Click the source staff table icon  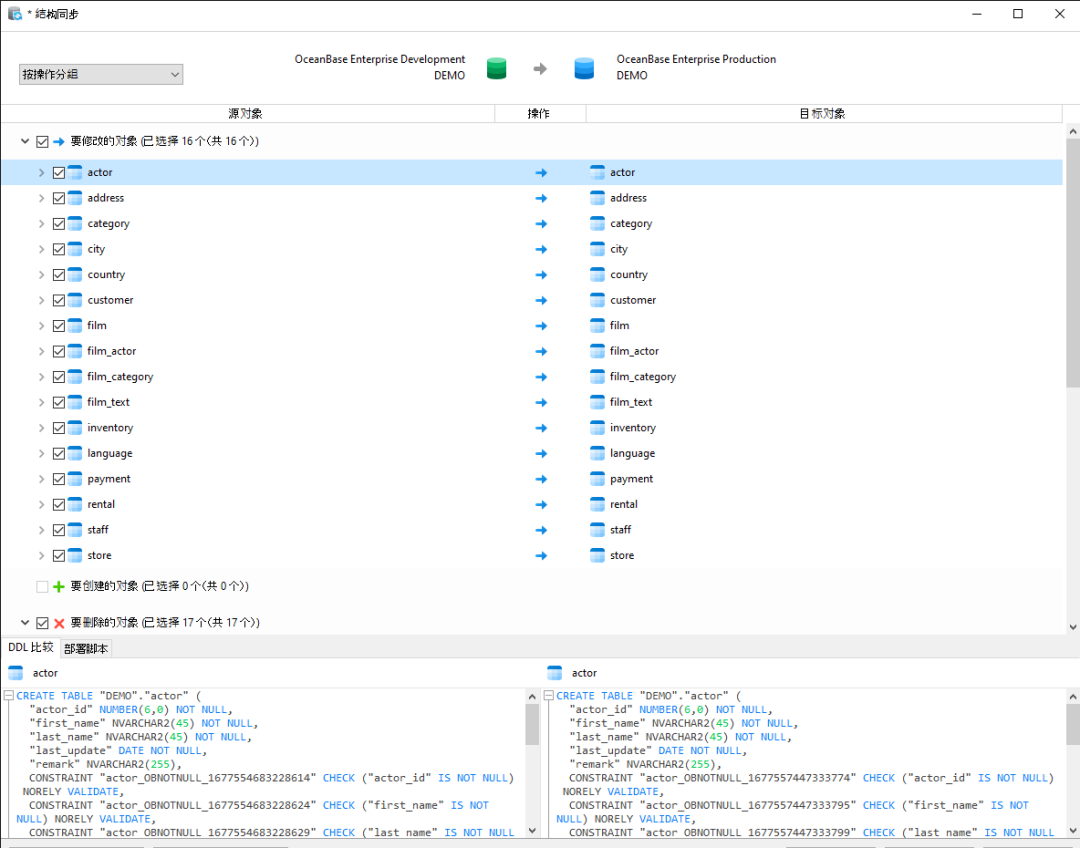click(75, 529)
